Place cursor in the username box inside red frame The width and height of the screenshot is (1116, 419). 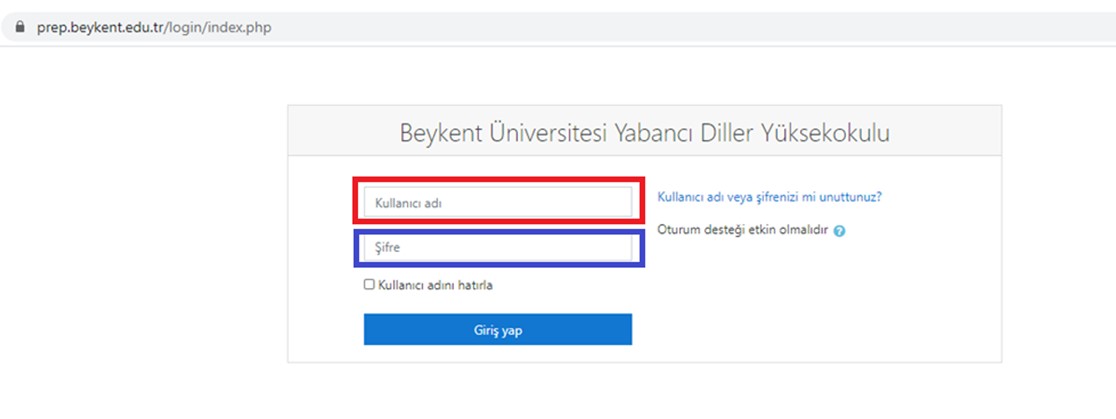[498, 202]
